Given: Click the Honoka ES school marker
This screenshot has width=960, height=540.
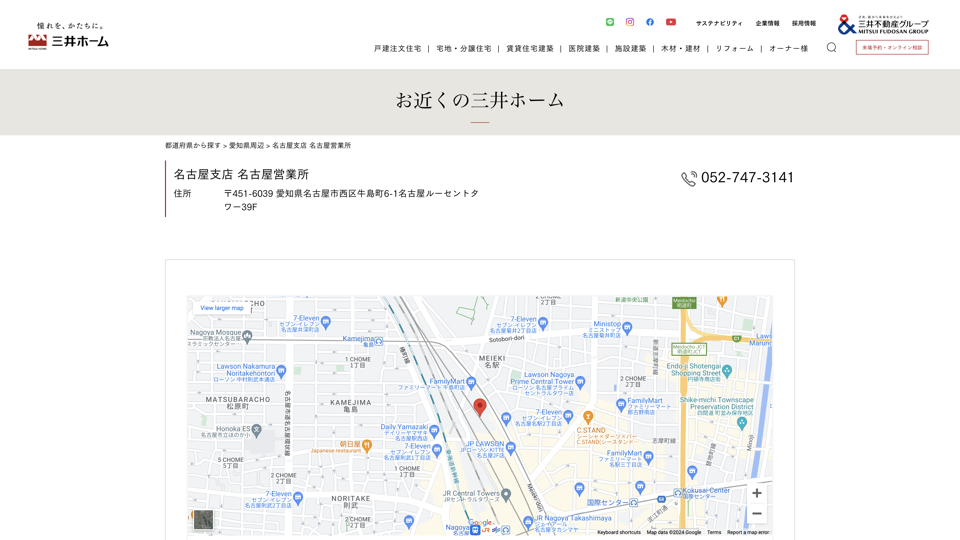Looking at the screenshot, I should [257, 430].
